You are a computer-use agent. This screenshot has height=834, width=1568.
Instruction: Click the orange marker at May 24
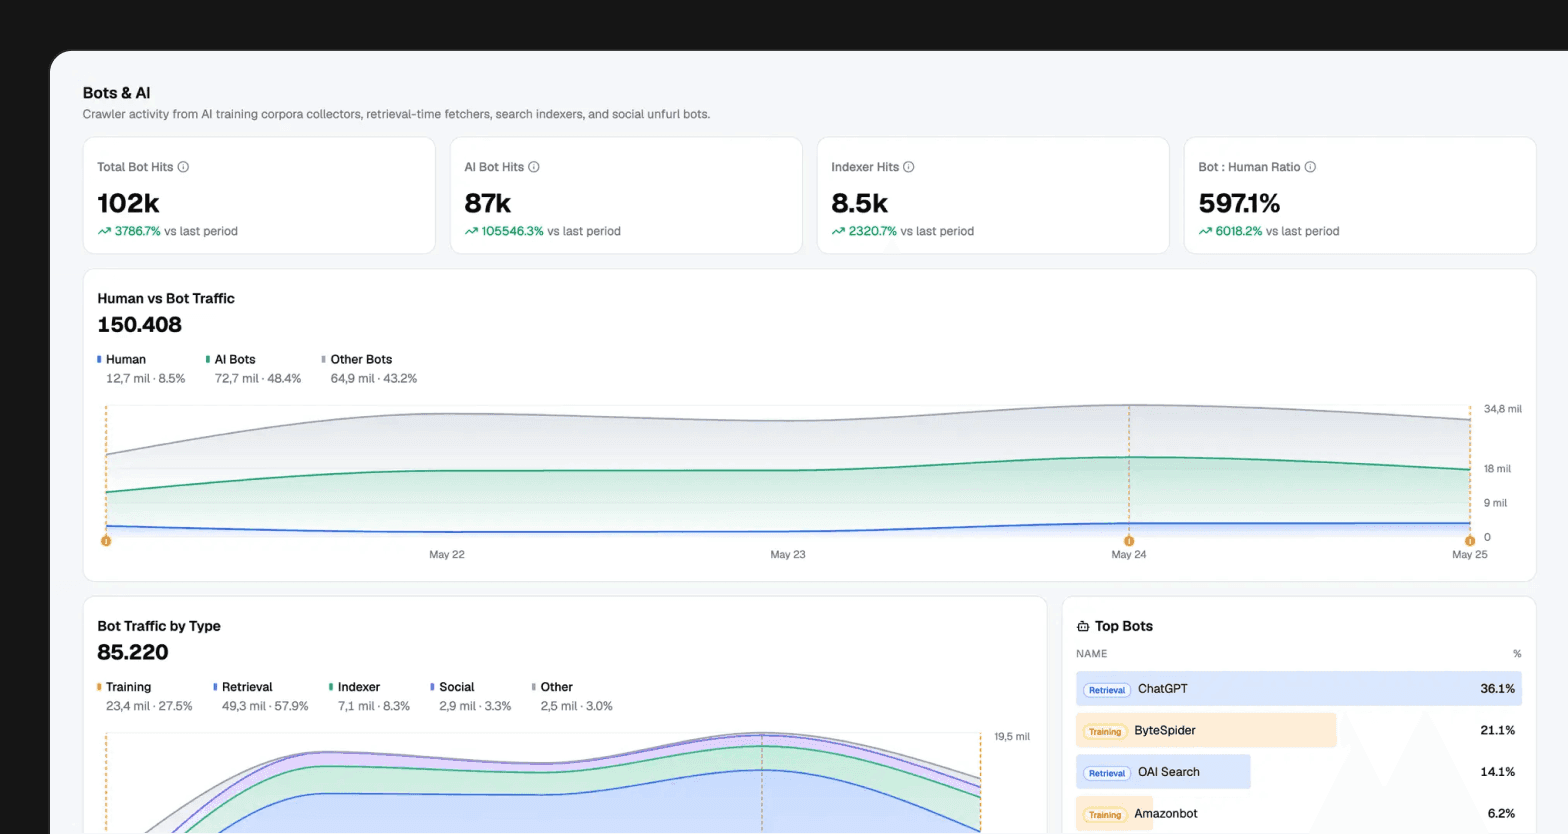[1129, 541]
